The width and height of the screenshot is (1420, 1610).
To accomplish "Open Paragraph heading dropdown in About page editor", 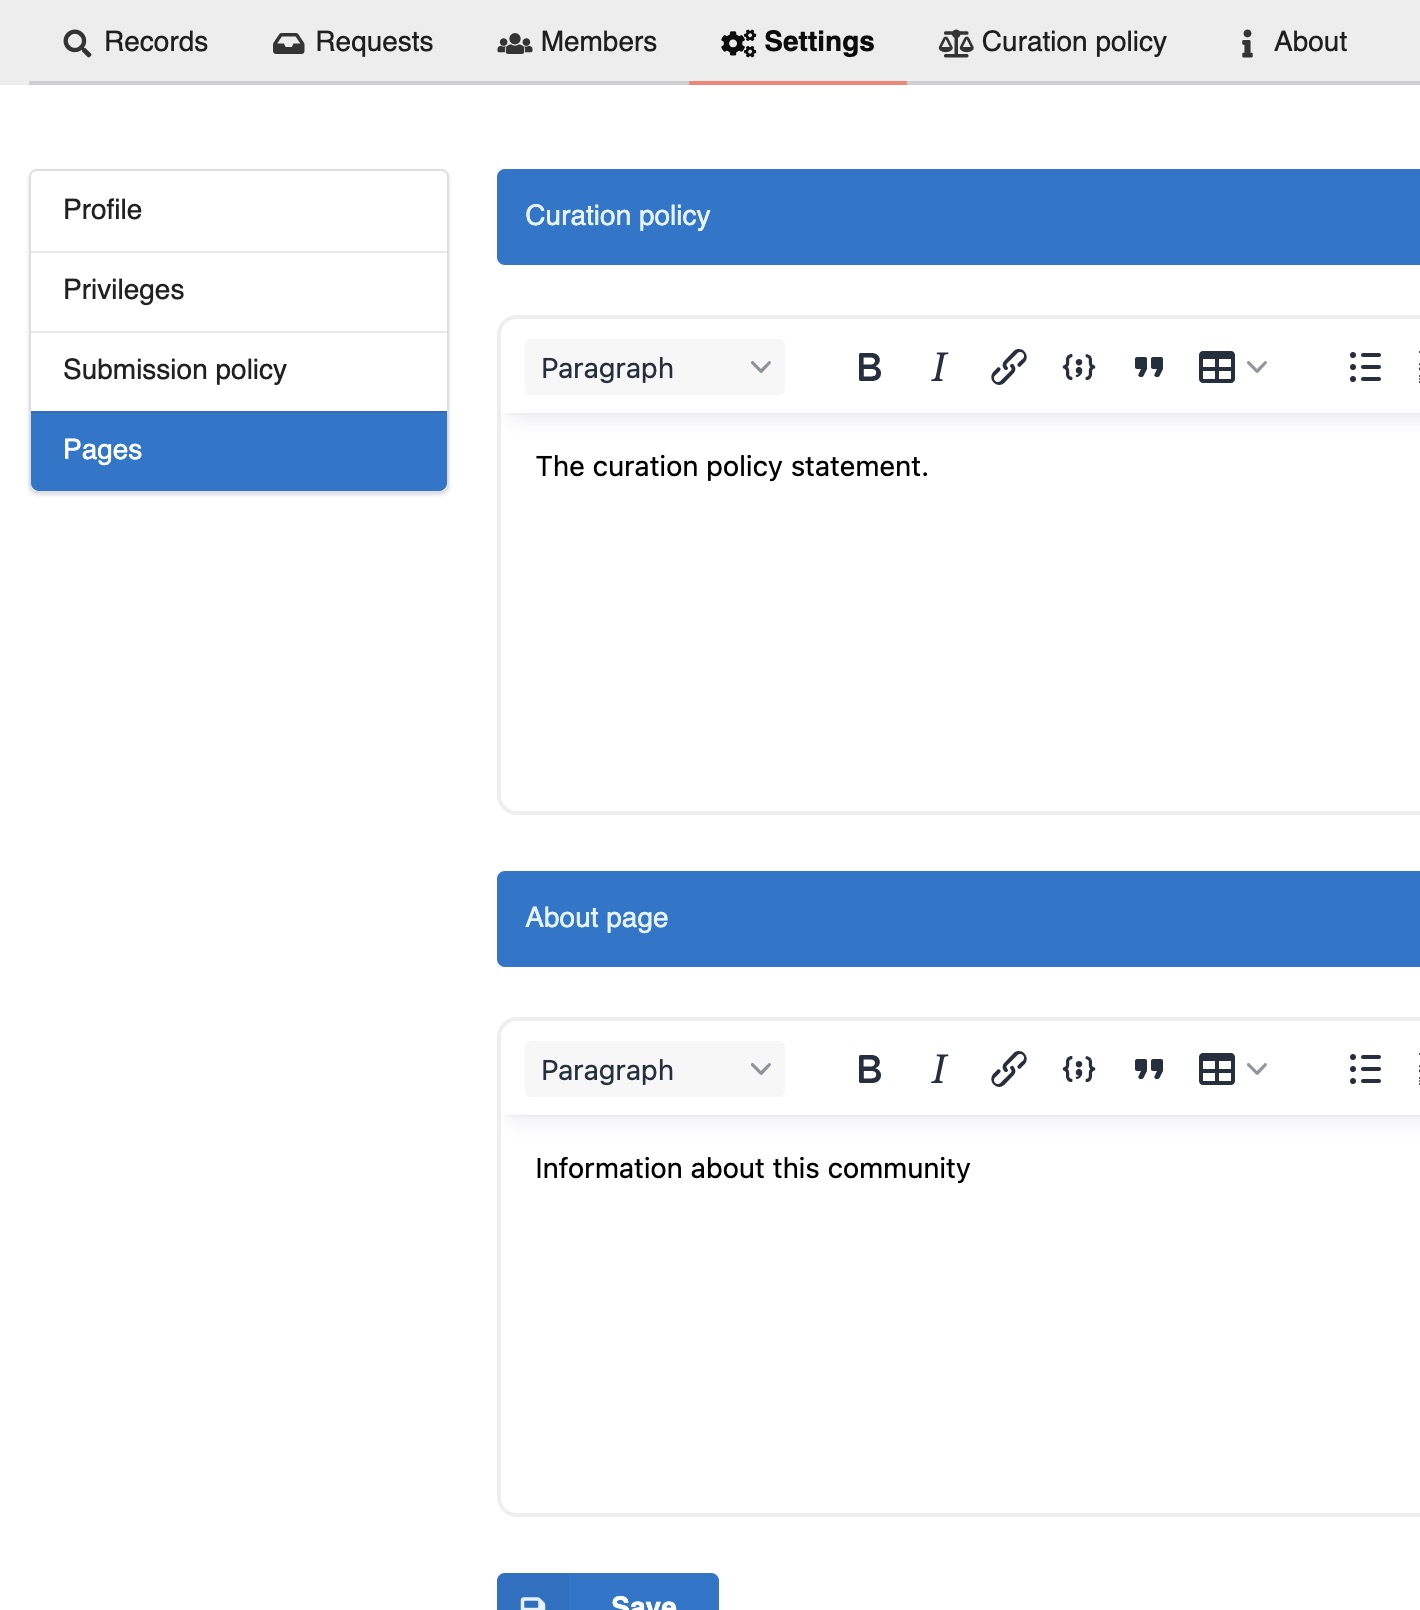I will [x=655, y=1069].
